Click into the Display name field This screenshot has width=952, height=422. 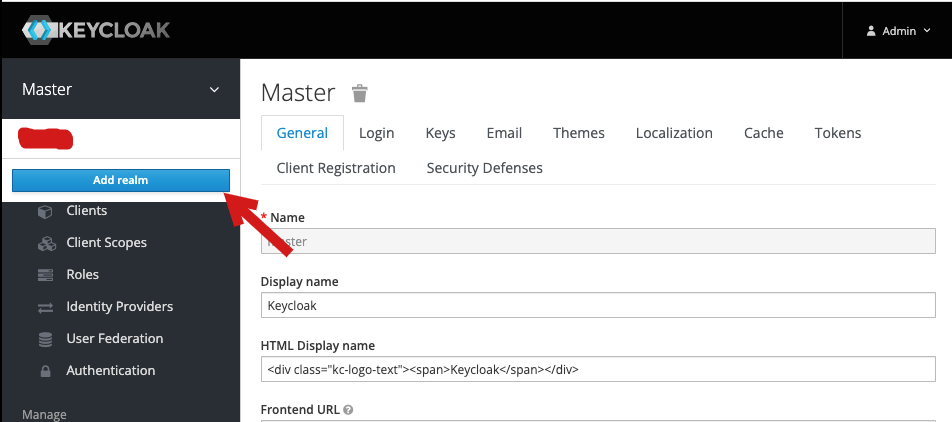click(x=597, y=305)
